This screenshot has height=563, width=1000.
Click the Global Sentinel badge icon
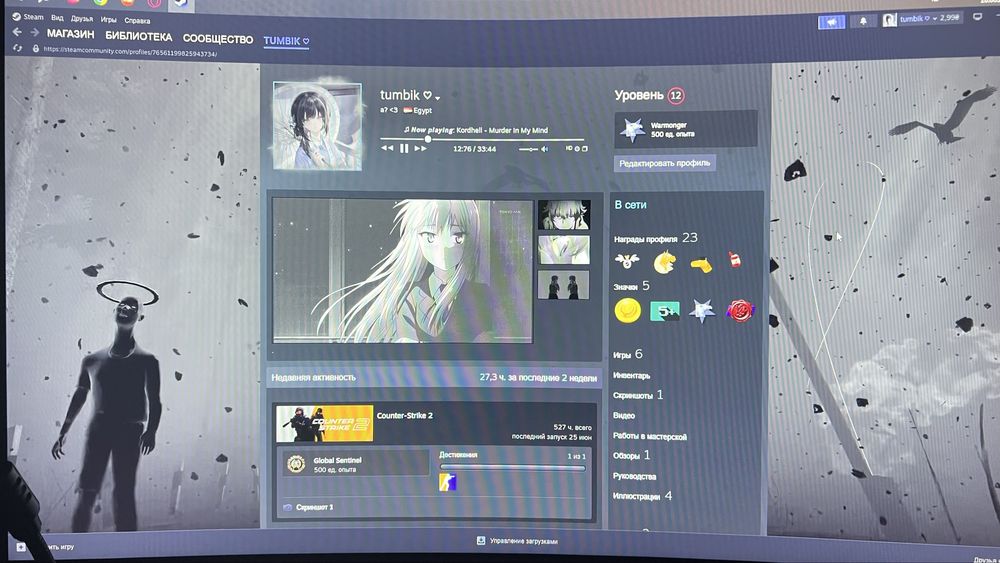pyautogui.click(x=295, y=464)
